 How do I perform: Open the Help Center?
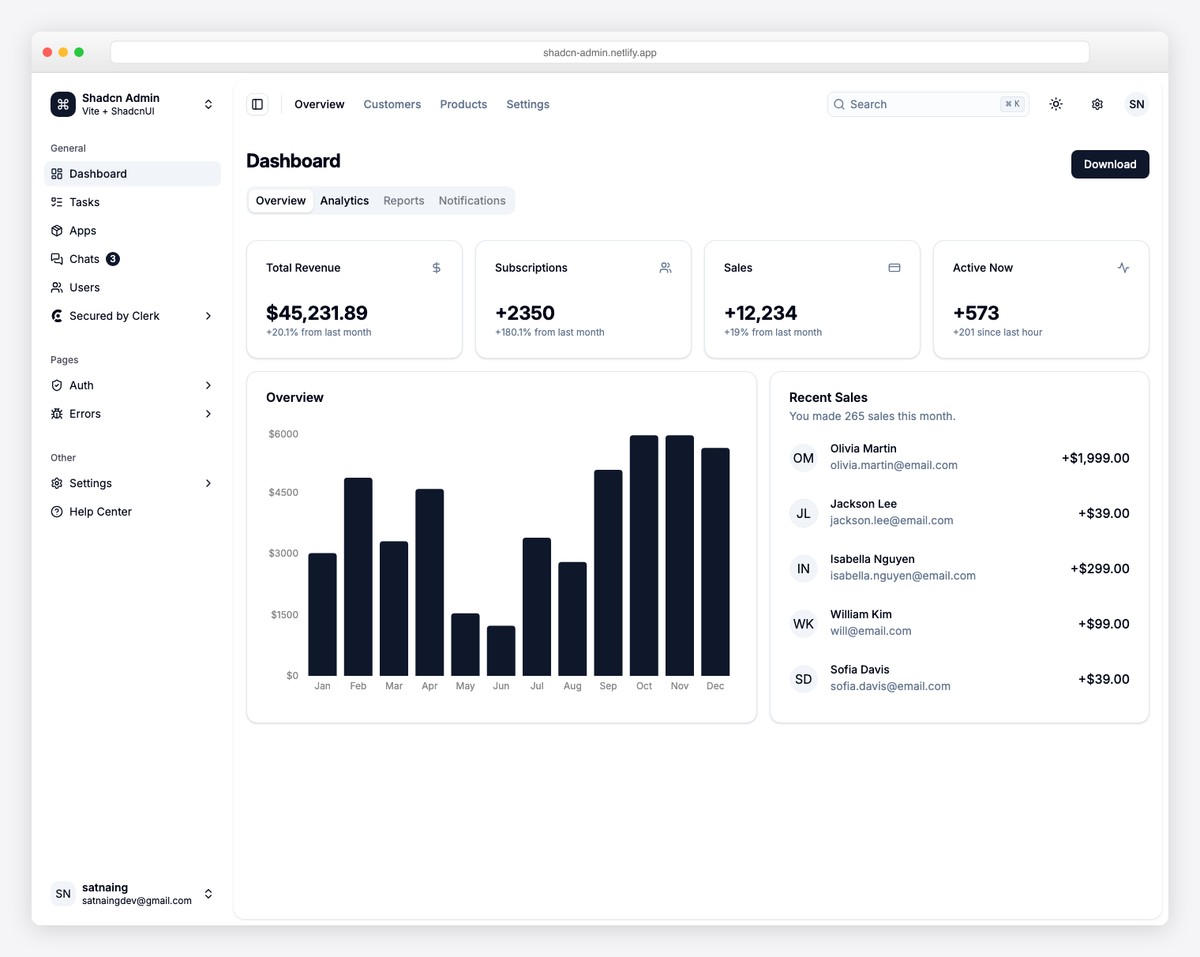pos(100,511)
